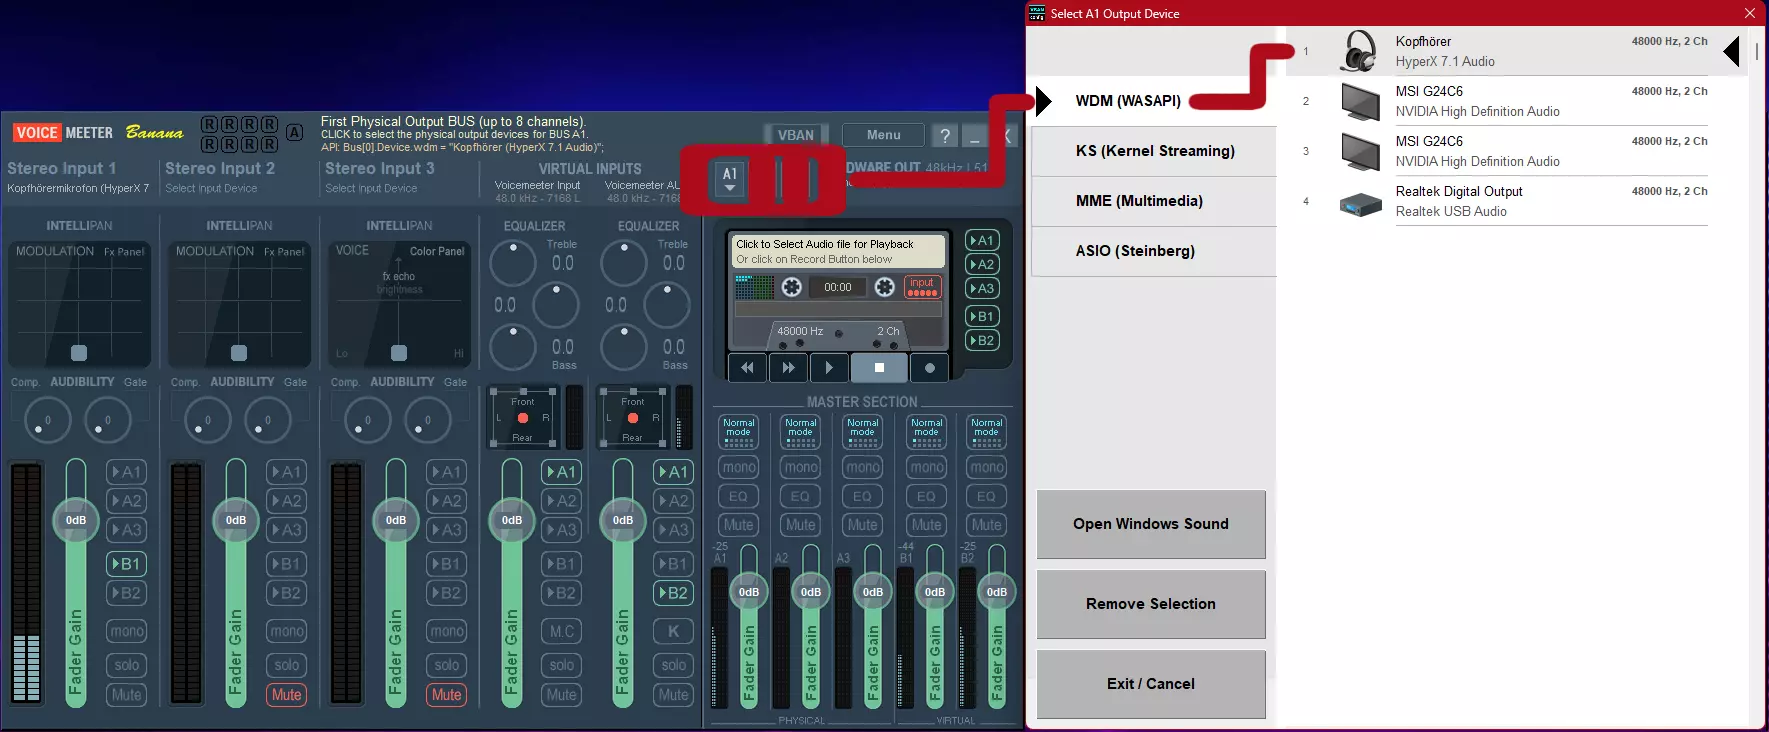Toggle mono on Stereo Input 1

(x=127, y=631)
